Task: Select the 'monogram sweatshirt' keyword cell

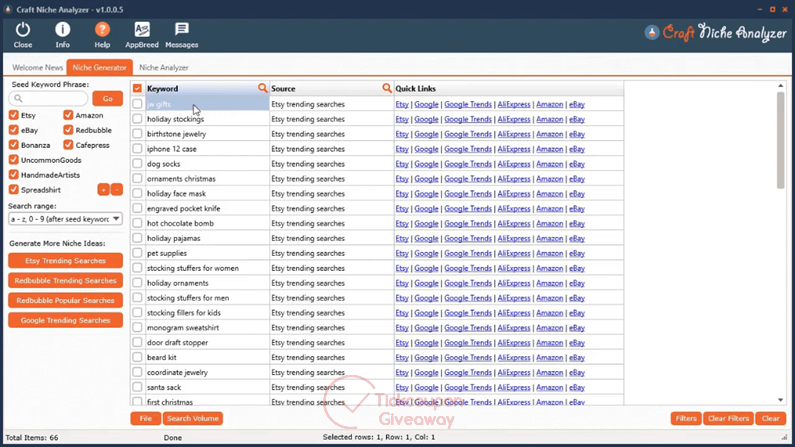Action: point(207,327)
